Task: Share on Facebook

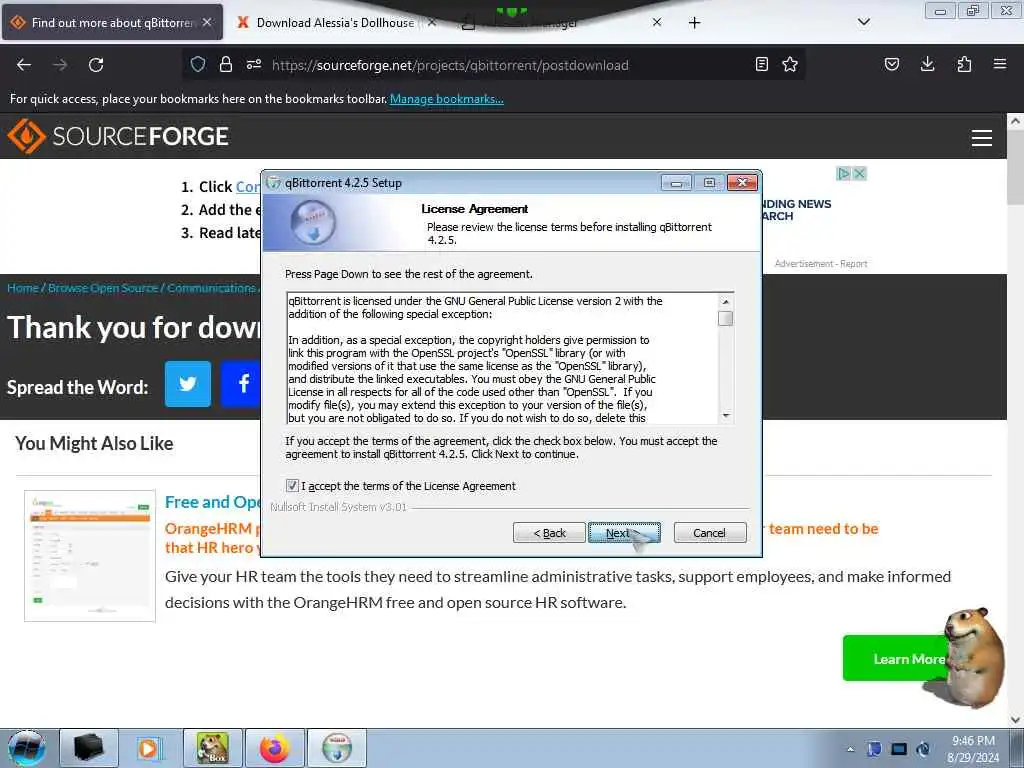Action: coord(241,384)
